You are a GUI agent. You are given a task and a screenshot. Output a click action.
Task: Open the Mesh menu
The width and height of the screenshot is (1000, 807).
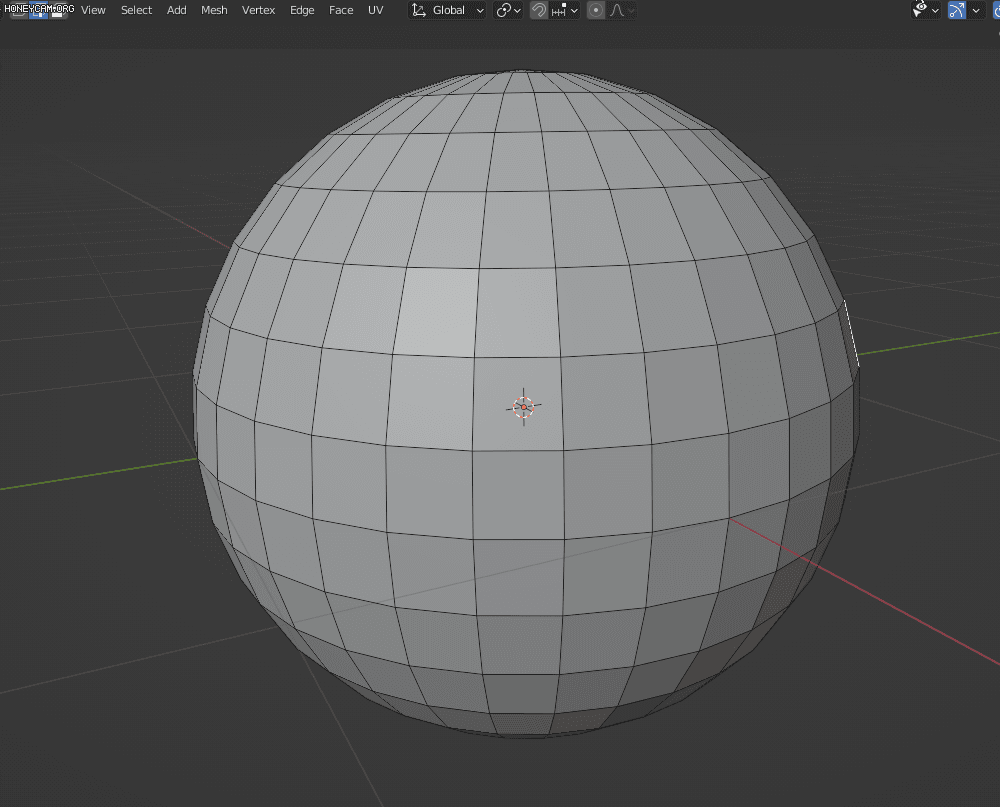point(214,10)
